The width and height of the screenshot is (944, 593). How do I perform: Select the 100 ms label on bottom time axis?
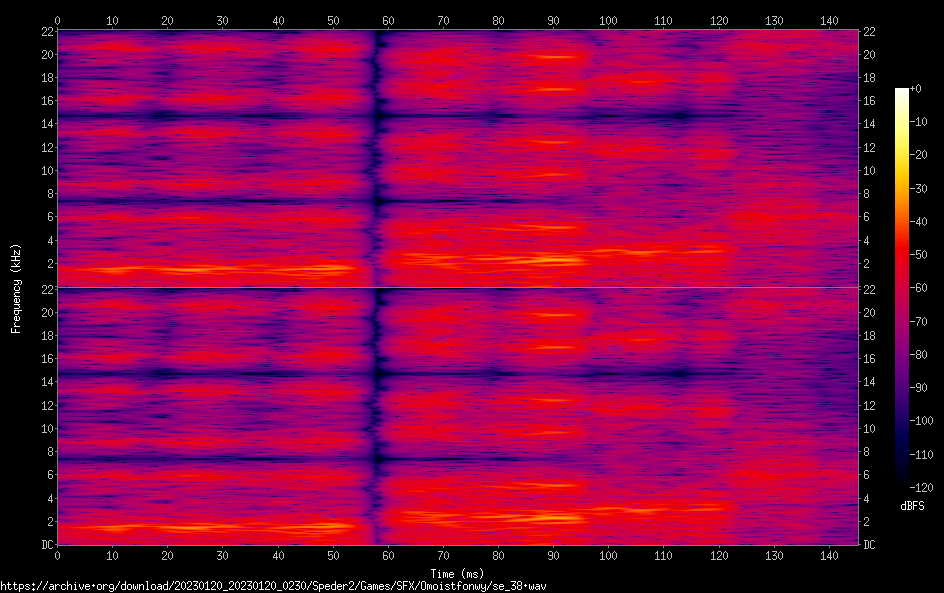click(608, 555)
